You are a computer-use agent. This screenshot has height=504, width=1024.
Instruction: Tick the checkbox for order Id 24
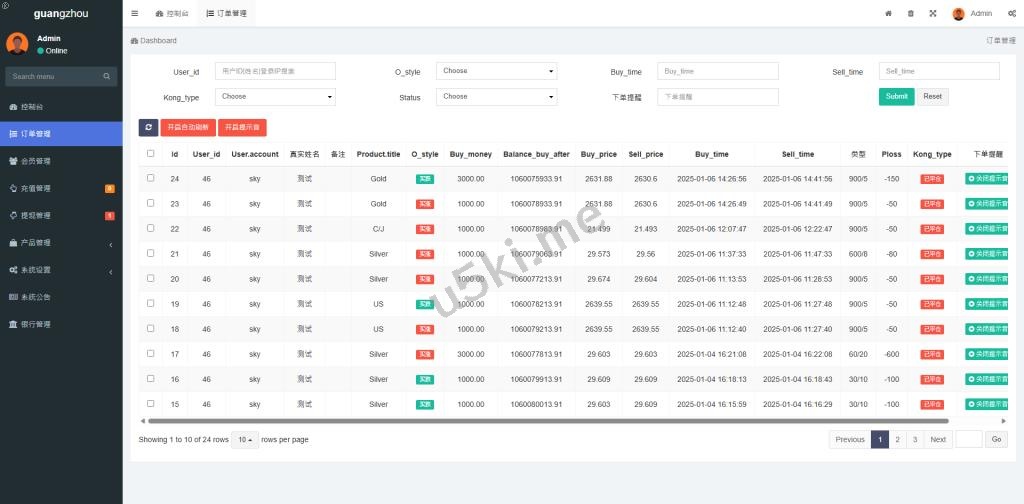click(151, 178)
